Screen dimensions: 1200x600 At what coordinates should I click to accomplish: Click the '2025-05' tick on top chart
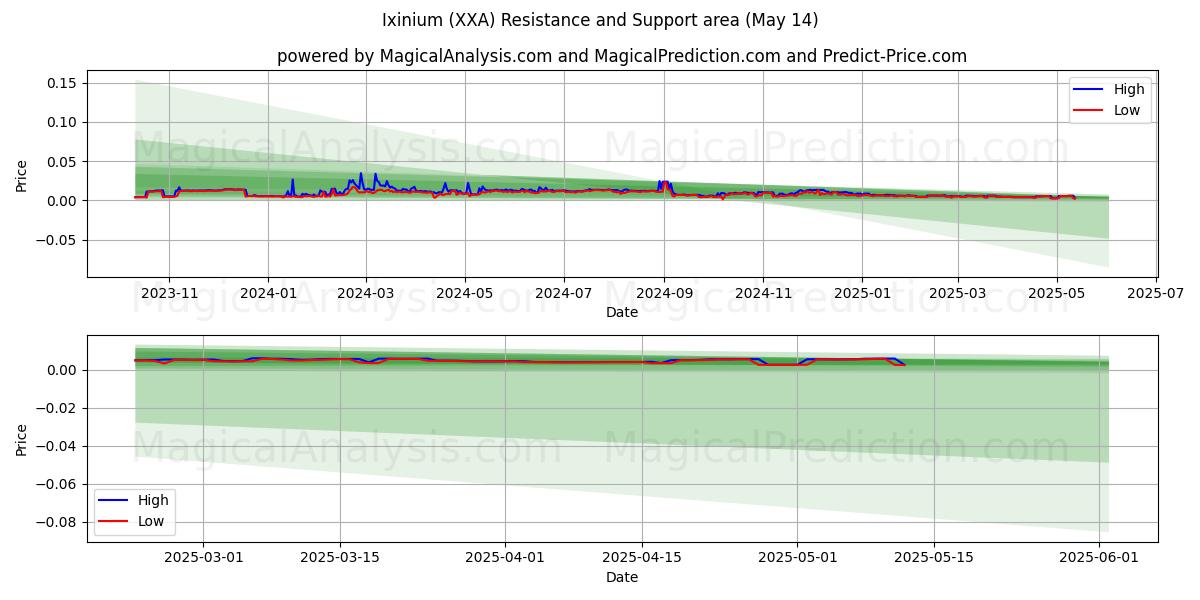coord(1057,293)
